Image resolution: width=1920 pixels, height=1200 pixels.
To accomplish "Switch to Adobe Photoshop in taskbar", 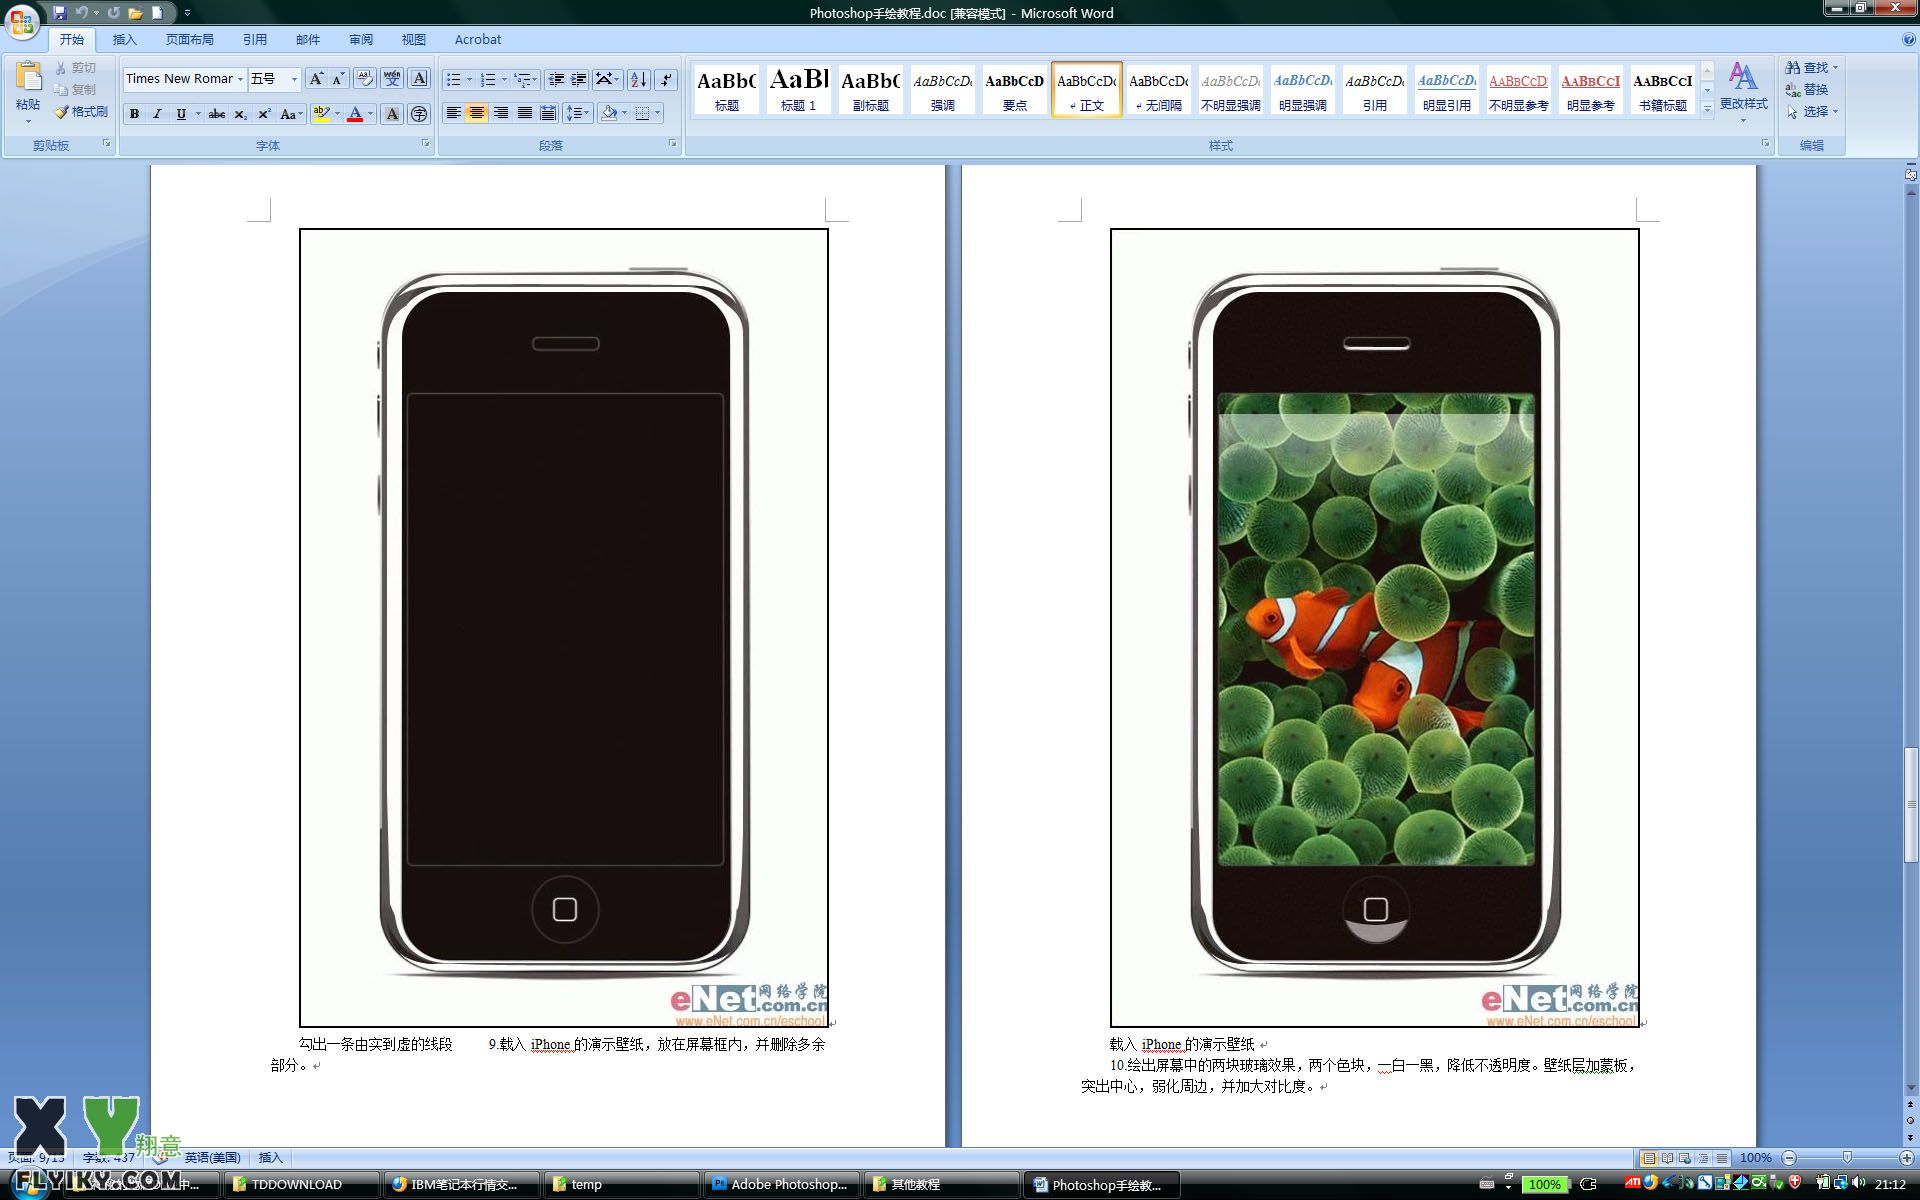I will (x=780, y=1184).
